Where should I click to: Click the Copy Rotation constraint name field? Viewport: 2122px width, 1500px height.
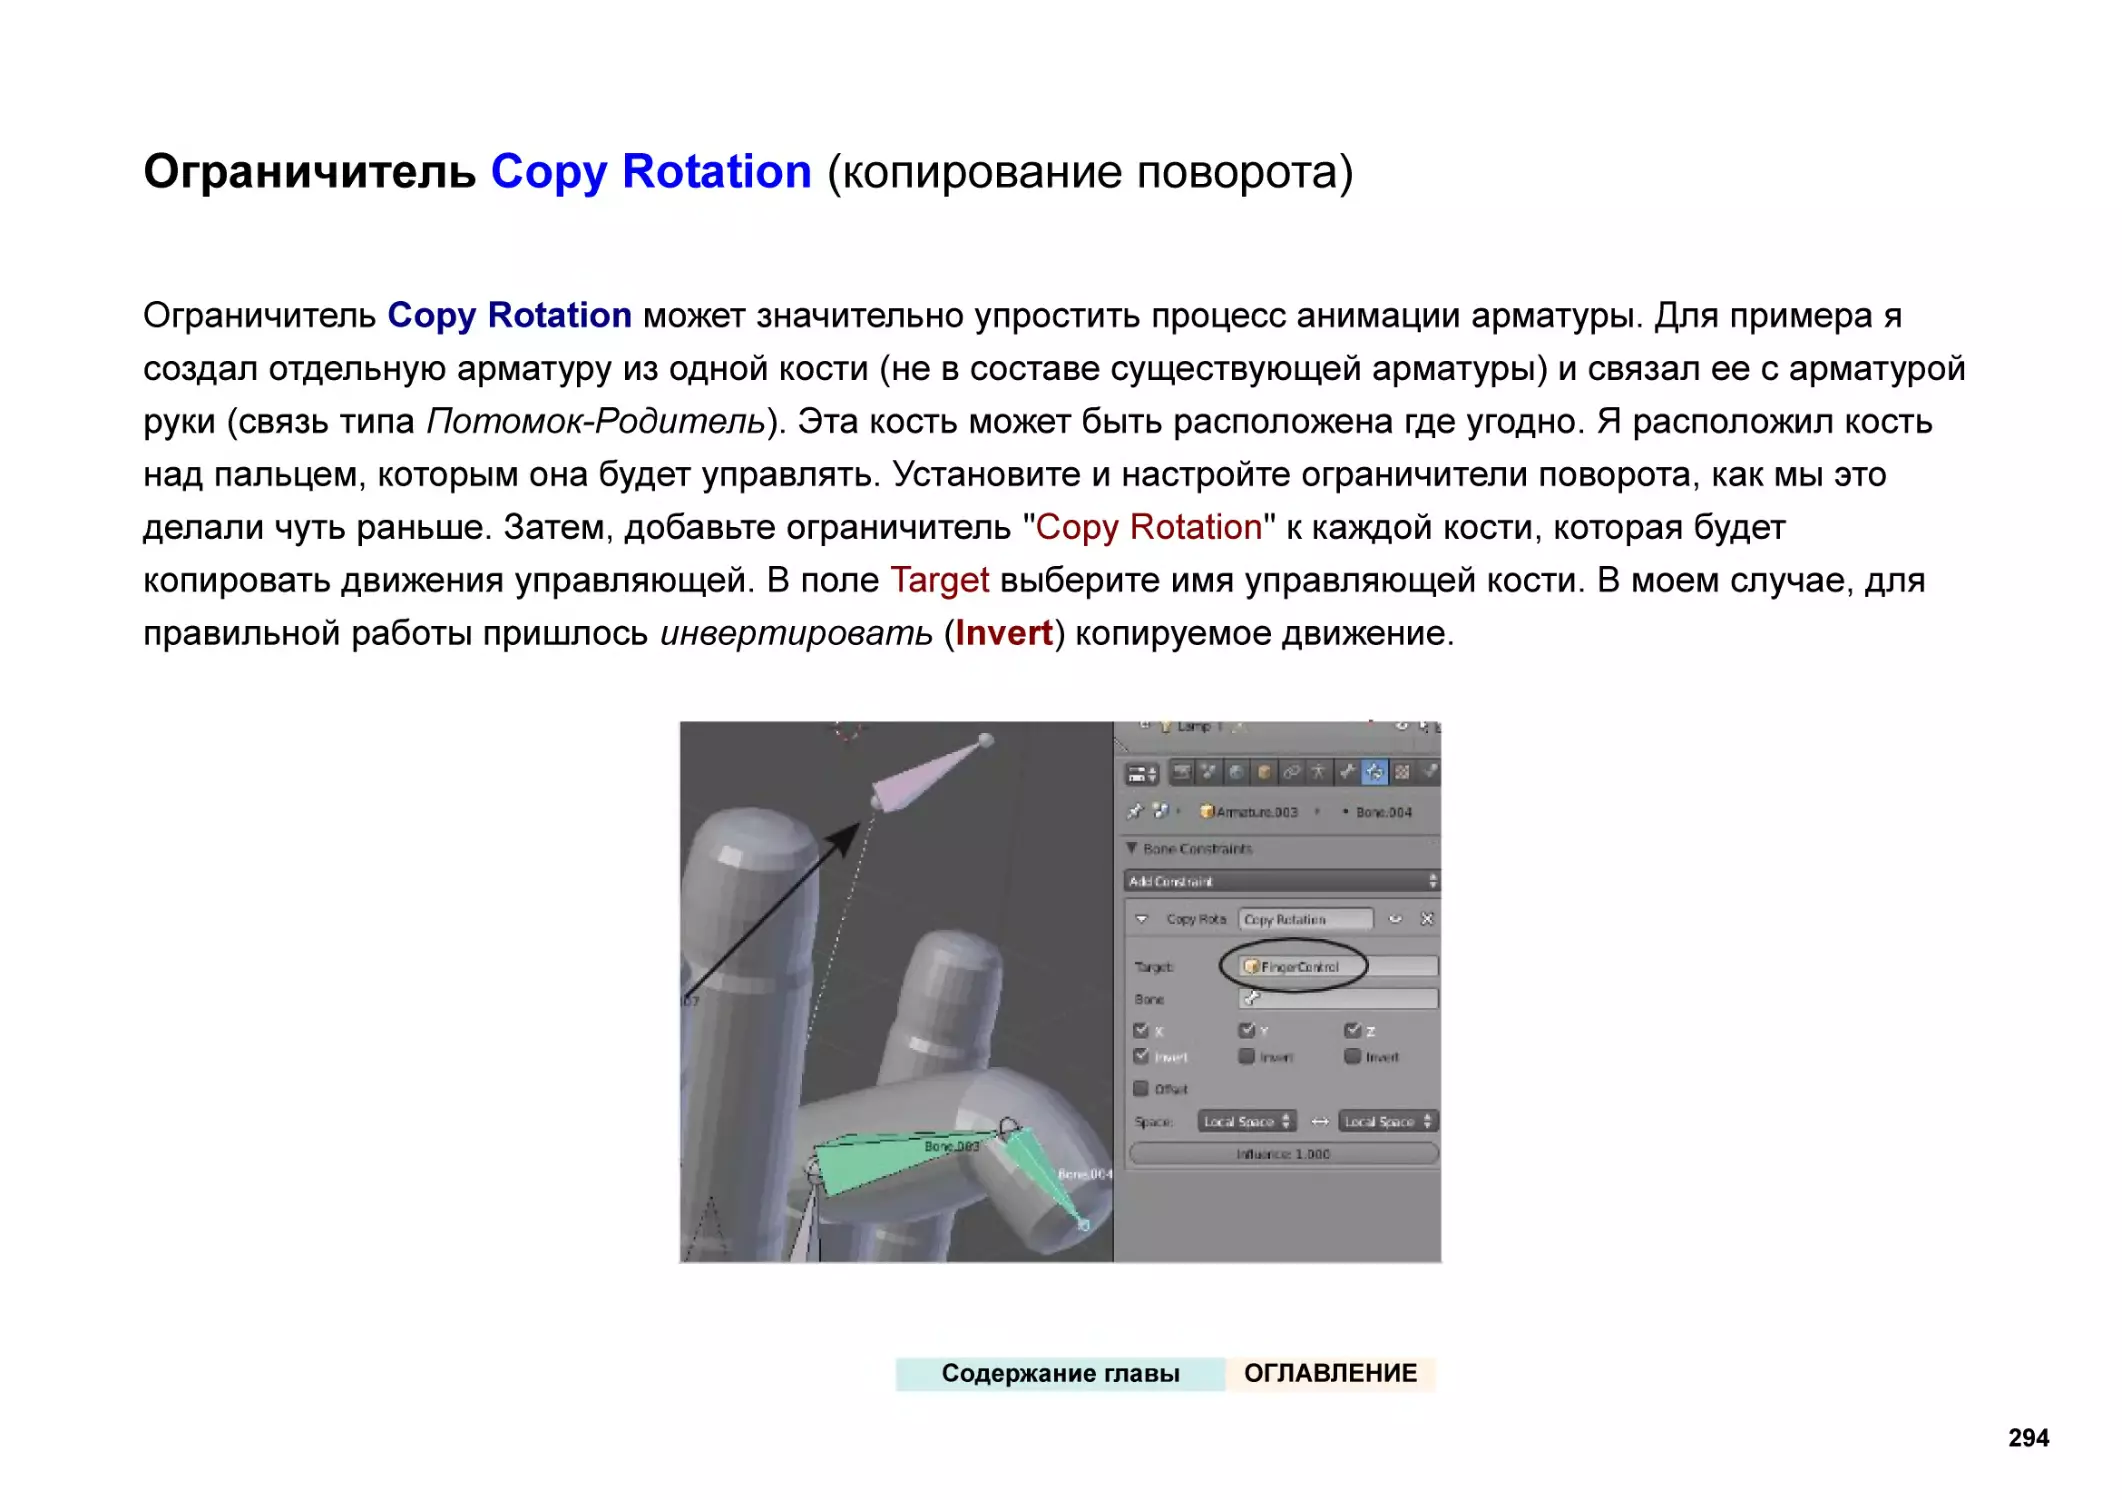coord(1306,919)
